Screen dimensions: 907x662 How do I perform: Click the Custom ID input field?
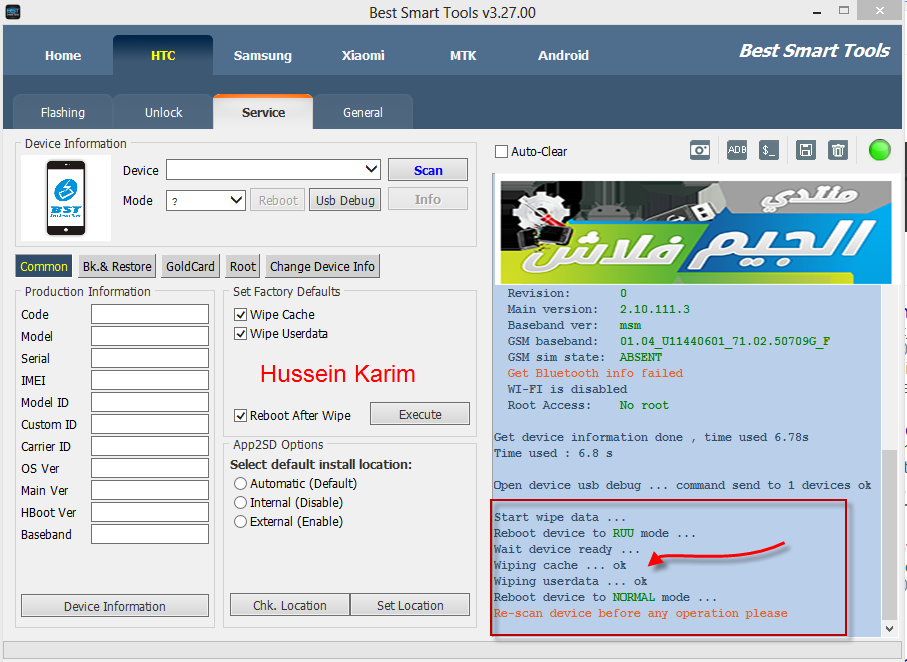150,424
